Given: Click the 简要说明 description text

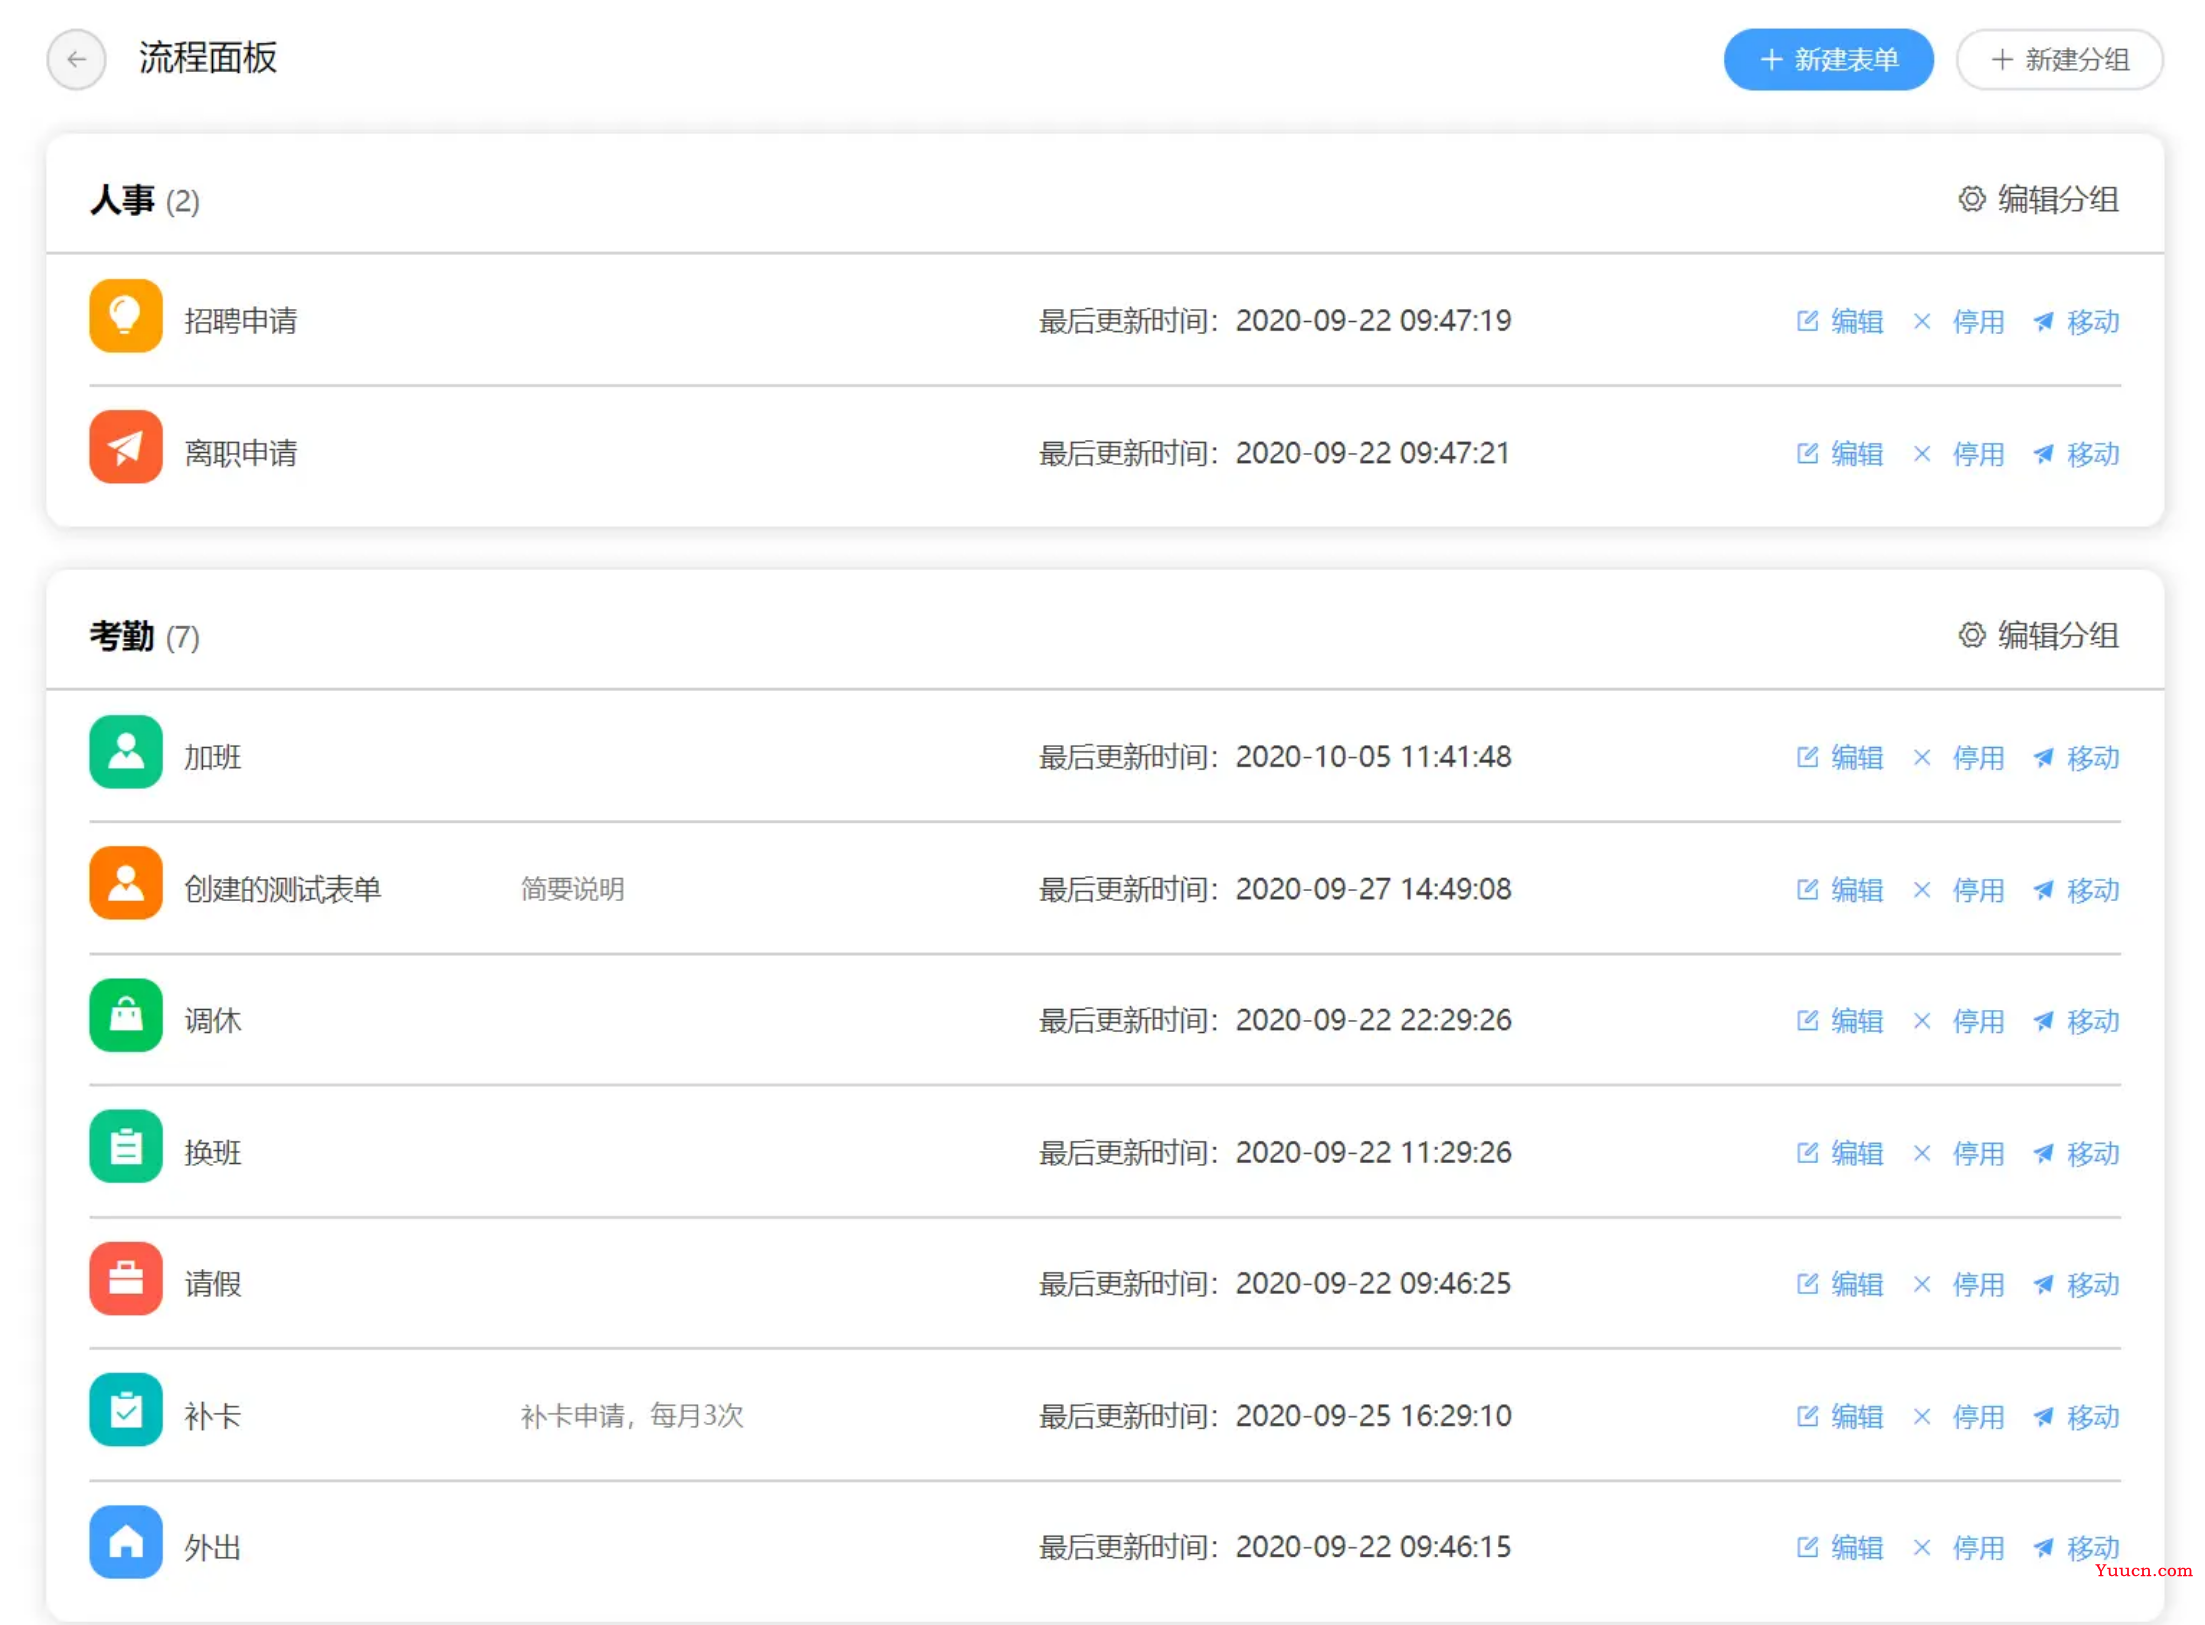Looking at the screenshot, I should [x=572, y=889].
